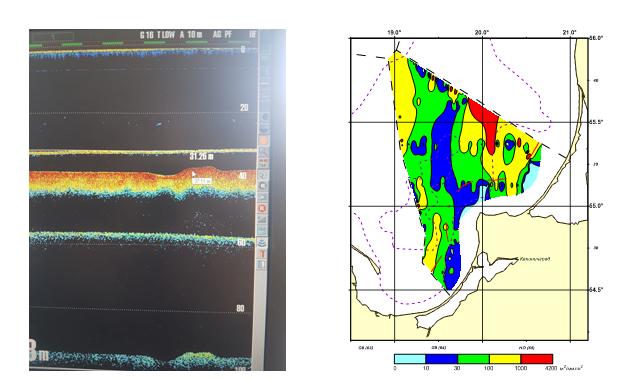Click the screenshot camera icon in sidebar

(x=262, y=197)
